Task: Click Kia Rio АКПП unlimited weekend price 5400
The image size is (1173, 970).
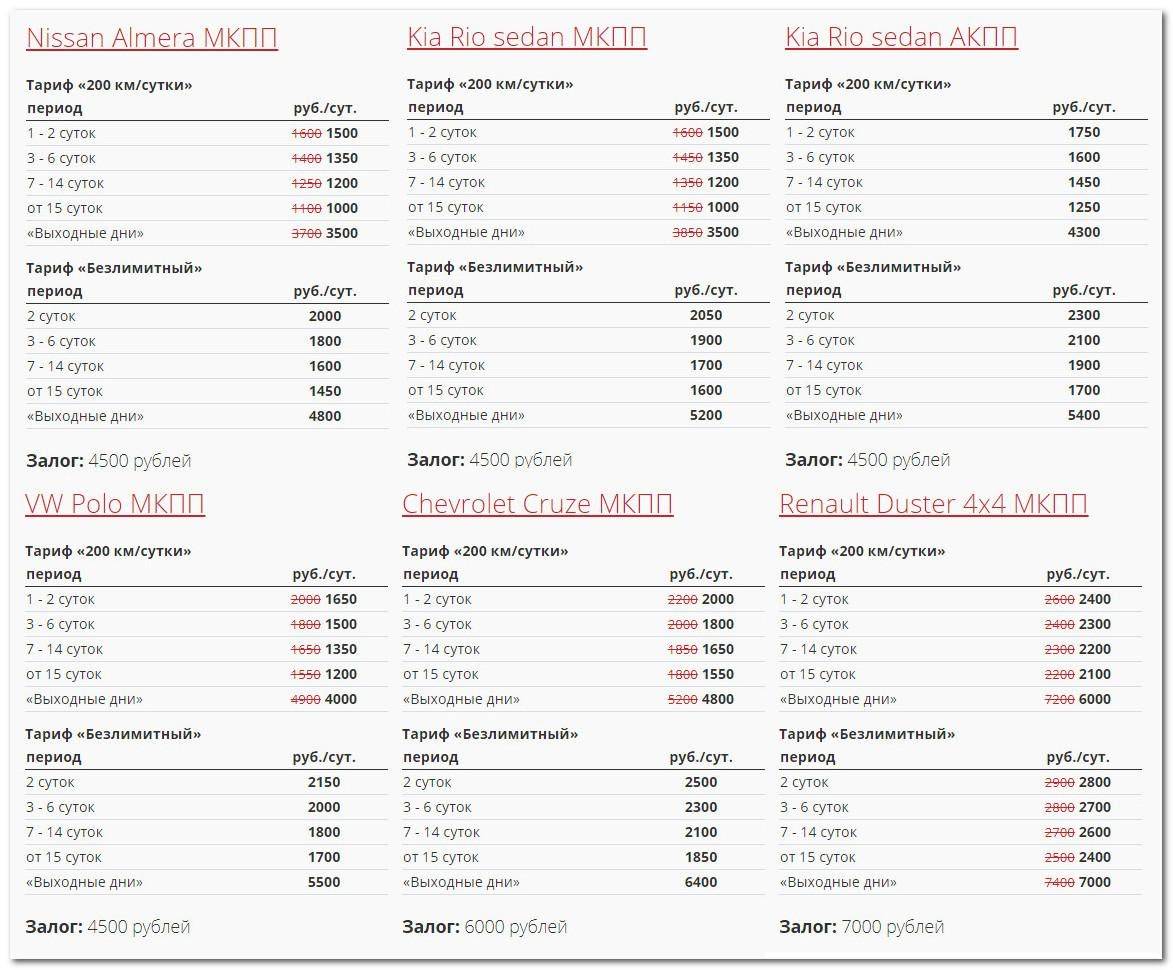Action: pos(1084,415)
